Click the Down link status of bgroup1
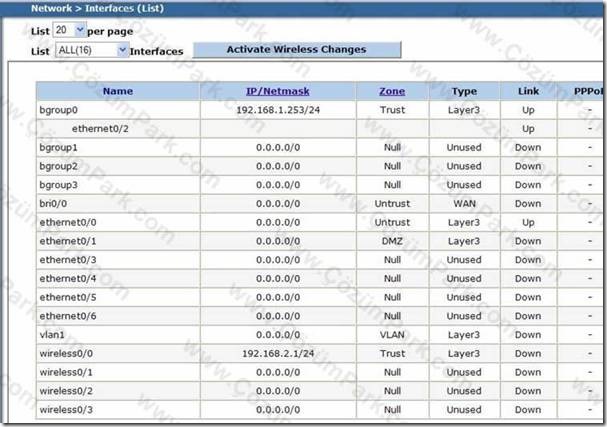This screenshot has height=427, width=607. pyautogui.click(x=528, y=147)
